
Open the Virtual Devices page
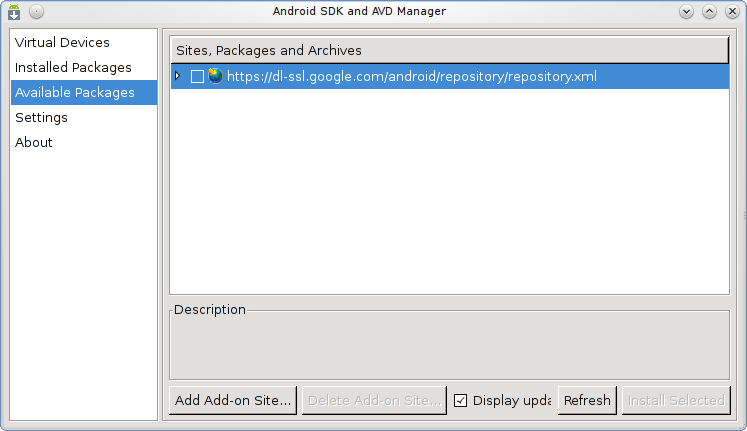coord(62,43)
